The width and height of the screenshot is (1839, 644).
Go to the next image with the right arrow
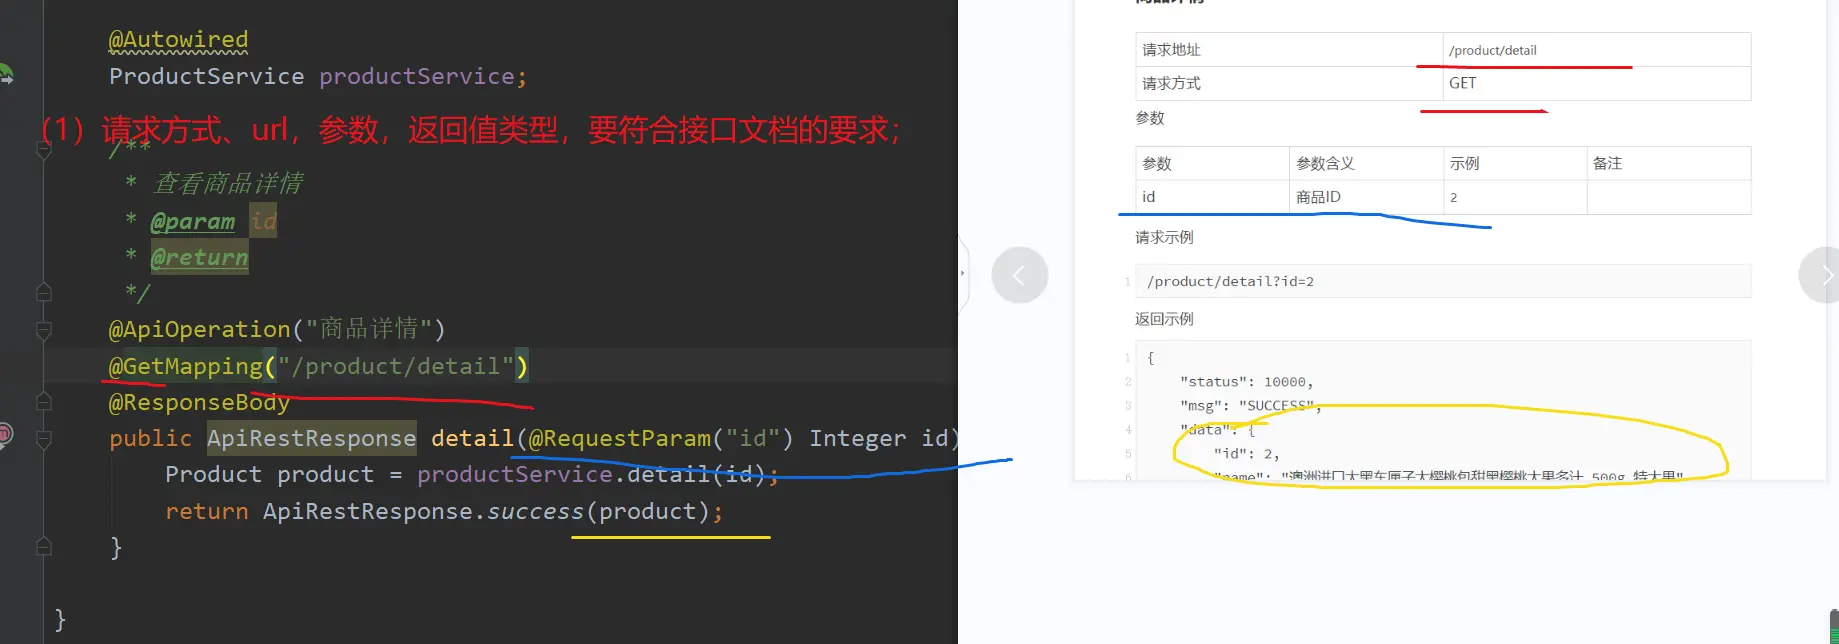click(x=1823, y=275)
